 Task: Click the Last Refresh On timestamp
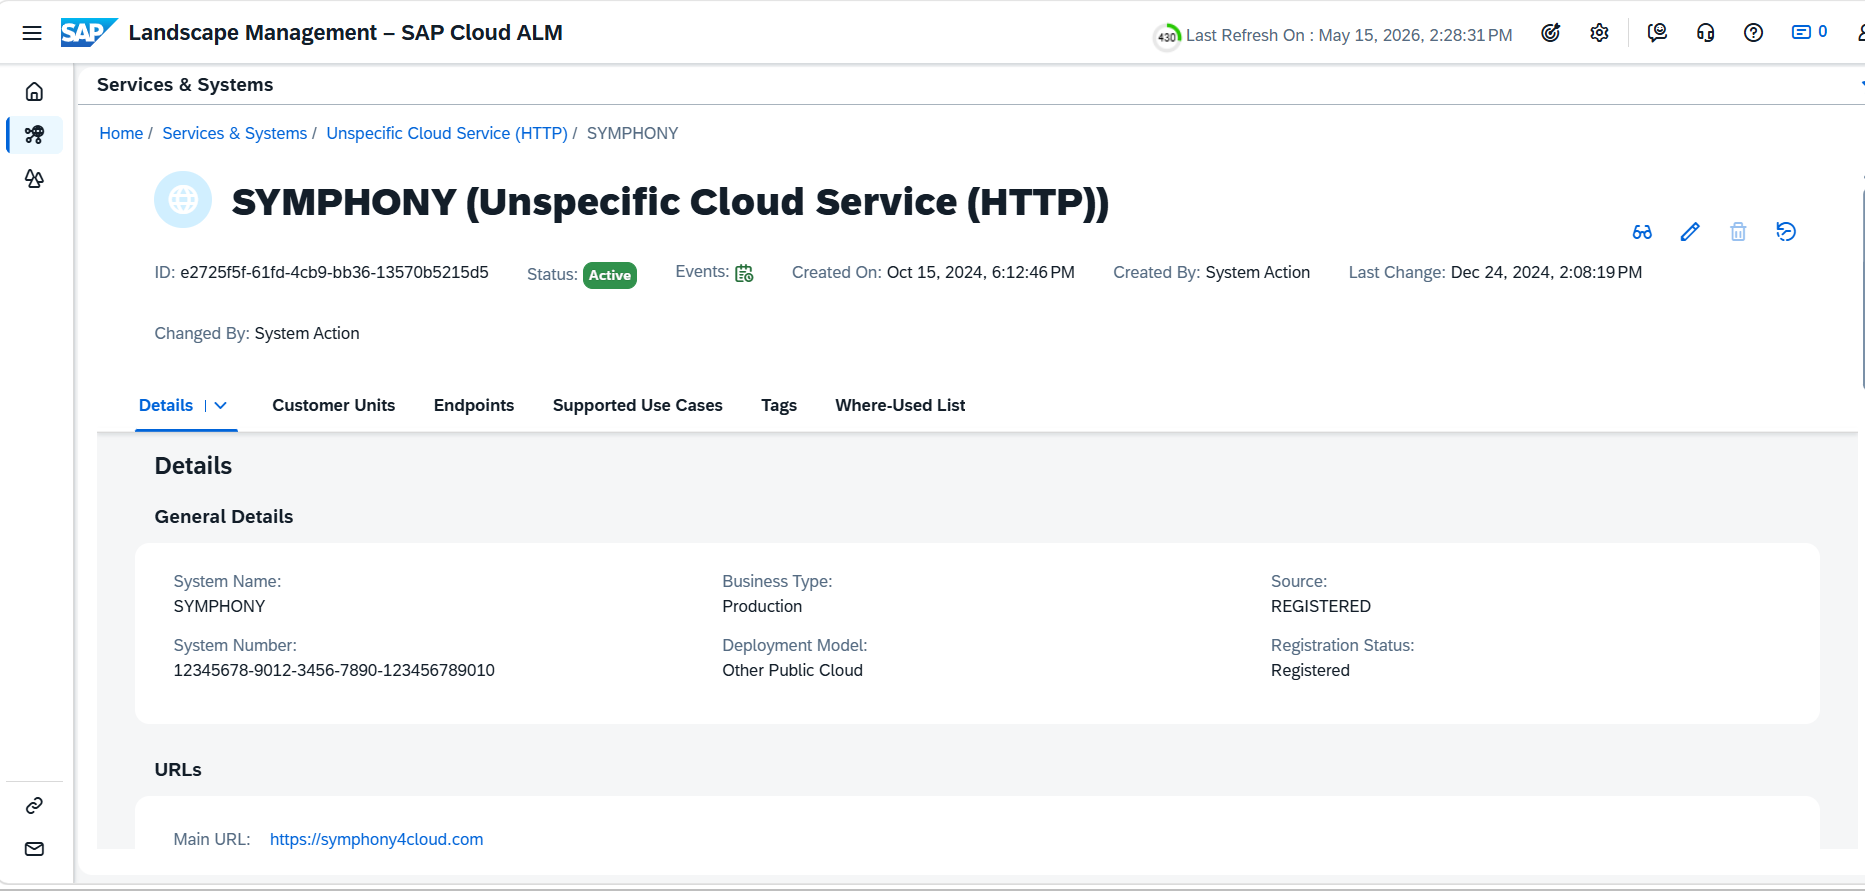click(x=1349, y=35)
